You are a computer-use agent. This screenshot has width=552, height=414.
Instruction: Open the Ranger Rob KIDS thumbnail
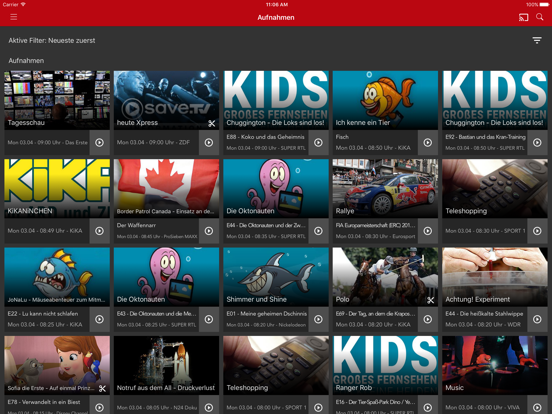[x=385, y=365]
